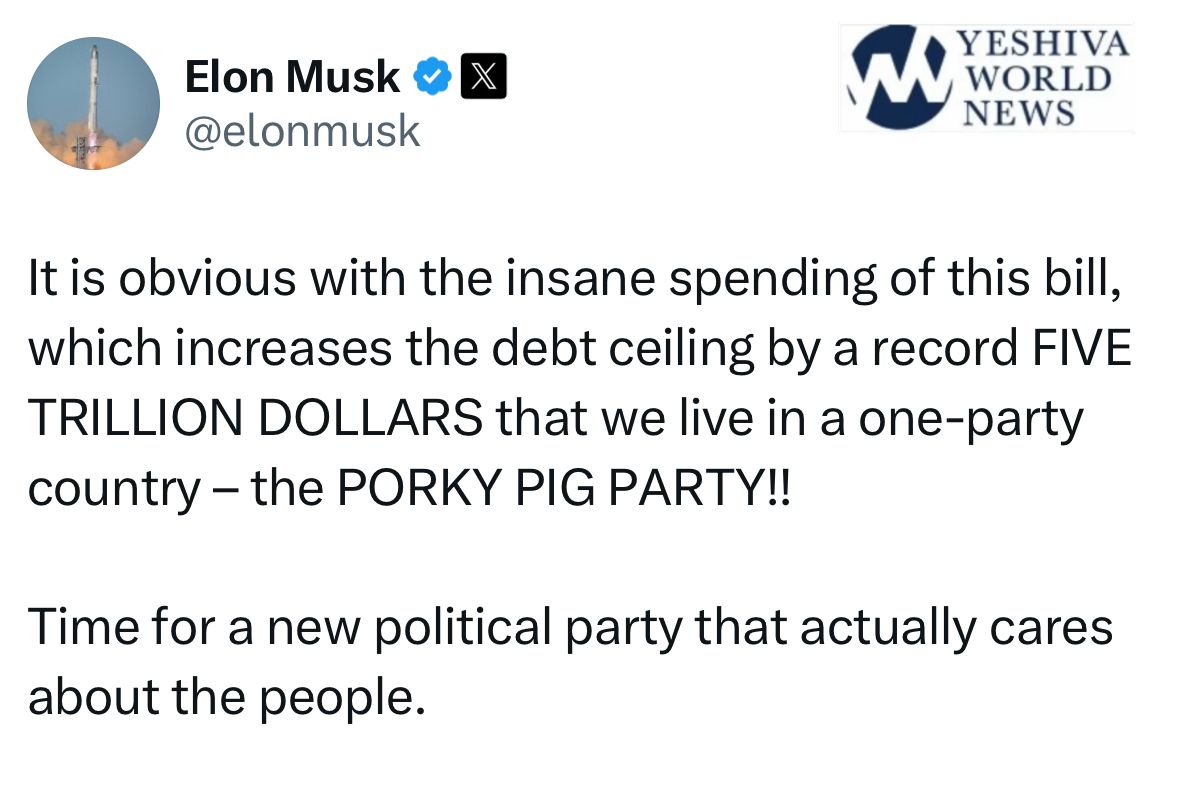Click the final line "about the people."
This screenshot has height=800, width=1179.
coord(220,697)
